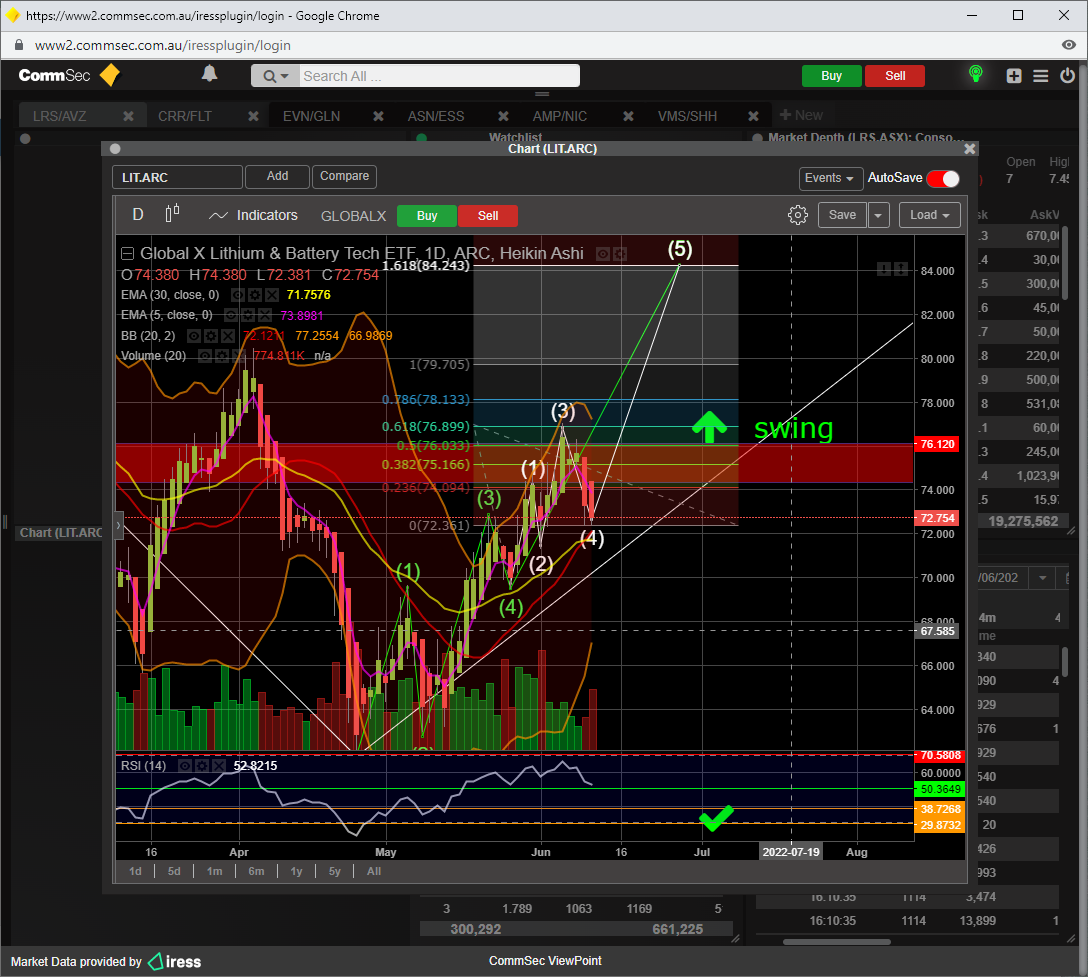This screenshot has height=977, width=1088.
Task: Add a new widget with the plus icon
Action: point(1014,76)
